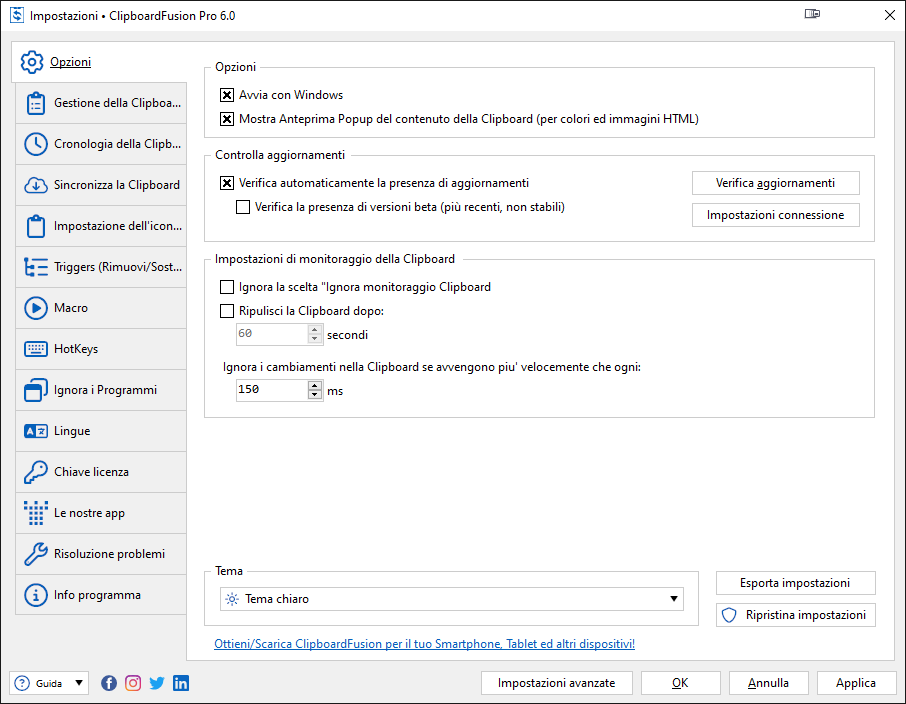This screenshot has height=704, width=906.
Task: Open the Facebook page icon
Action: [x=109, y=683]
